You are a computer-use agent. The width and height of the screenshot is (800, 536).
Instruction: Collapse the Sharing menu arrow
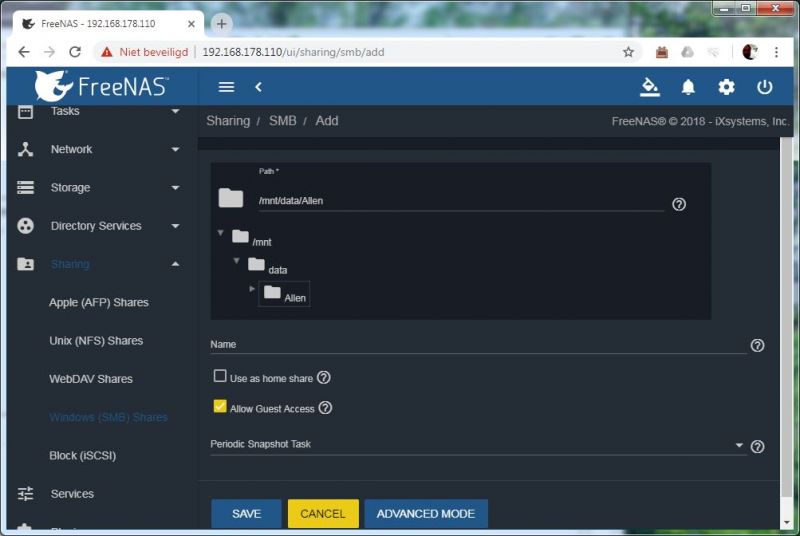[x=176, y=264]
